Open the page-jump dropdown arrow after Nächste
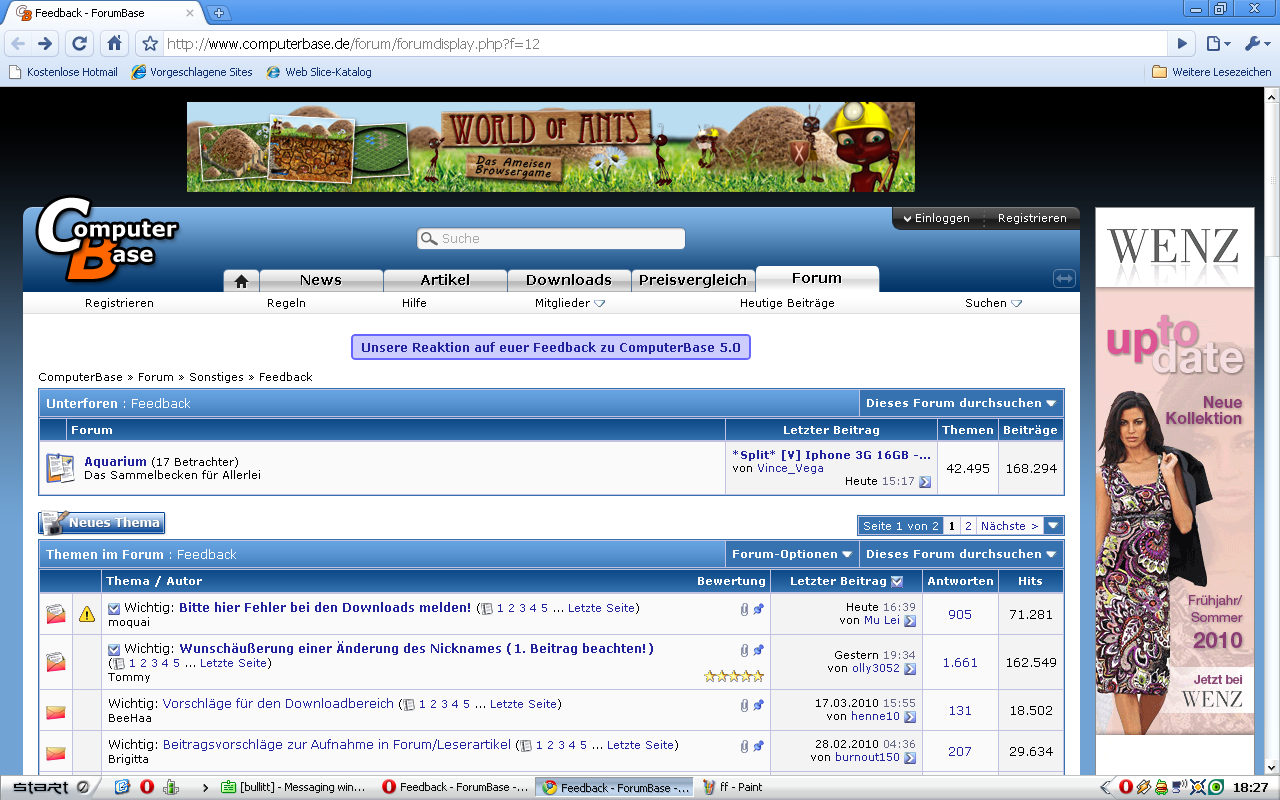 1053,526
